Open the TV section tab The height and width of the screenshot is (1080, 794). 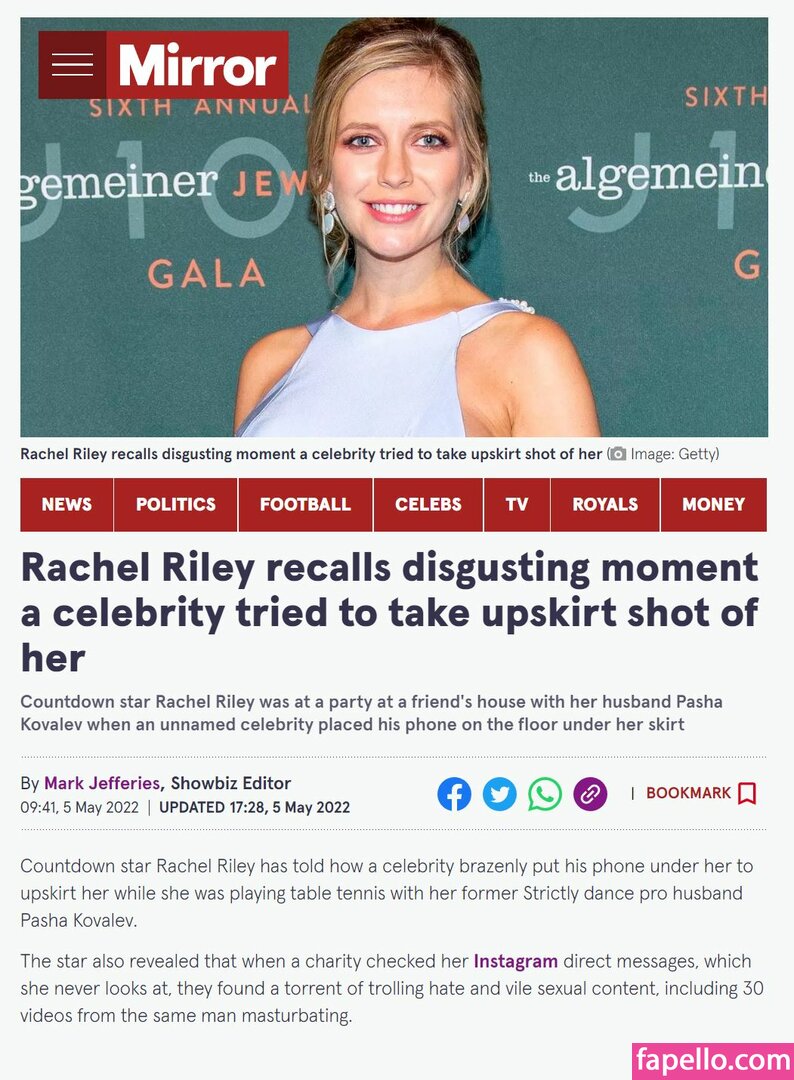click(x=517, y=504)
